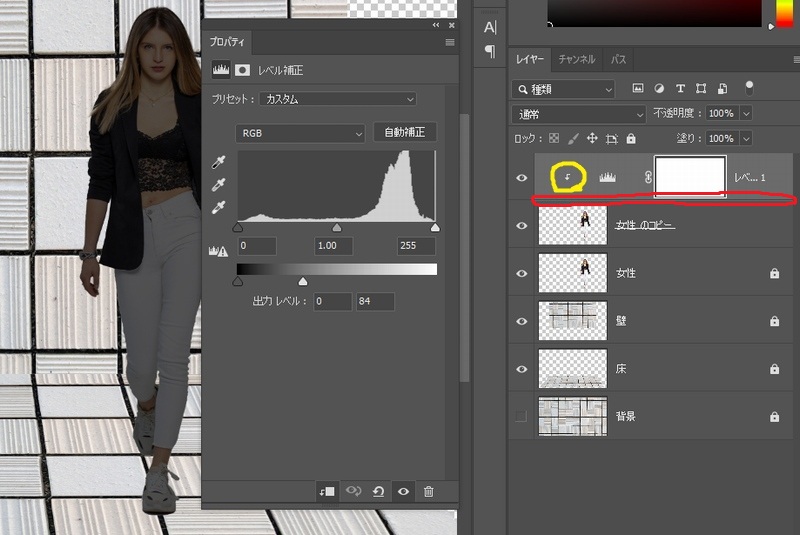Click the clip-to-layer icon in Properties footer

click(x=327, y=491)
